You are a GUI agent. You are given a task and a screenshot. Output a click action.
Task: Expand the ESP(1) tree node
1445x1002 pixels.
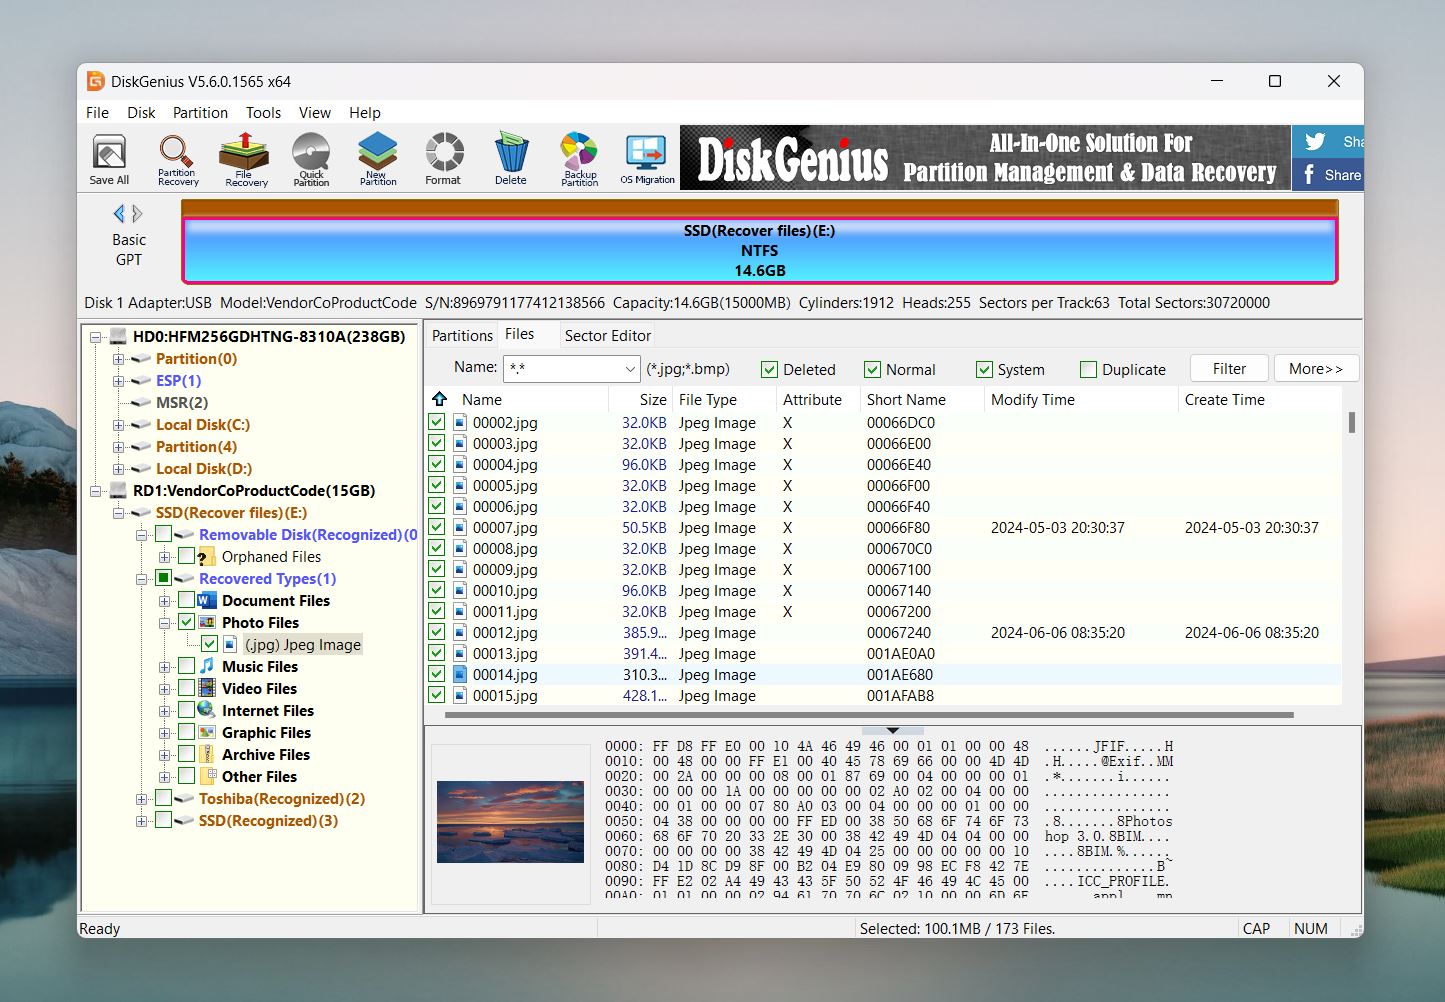pyautogui.click(x=119, y=381)
